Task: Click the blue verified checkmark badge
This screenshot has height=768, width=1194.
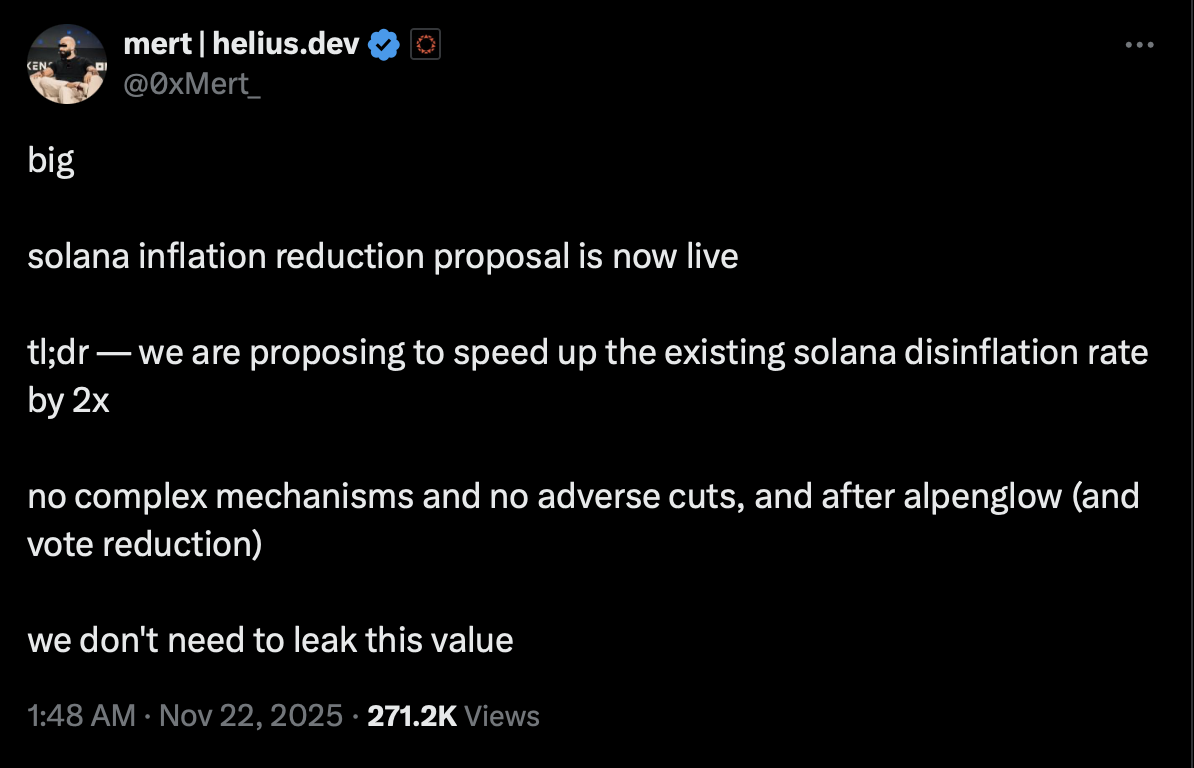Action: (x=385, y=44)
